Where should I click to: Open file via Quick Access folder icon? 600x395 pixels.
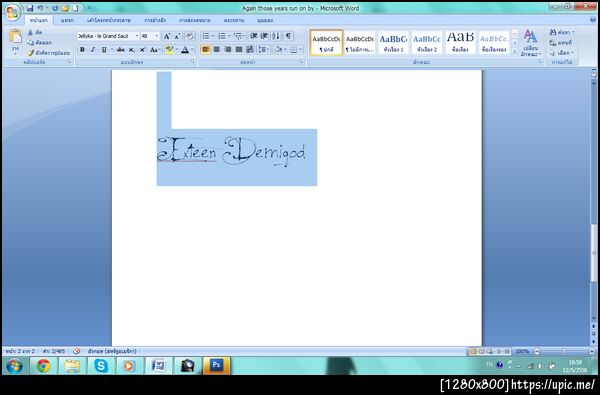click(65, 8)
